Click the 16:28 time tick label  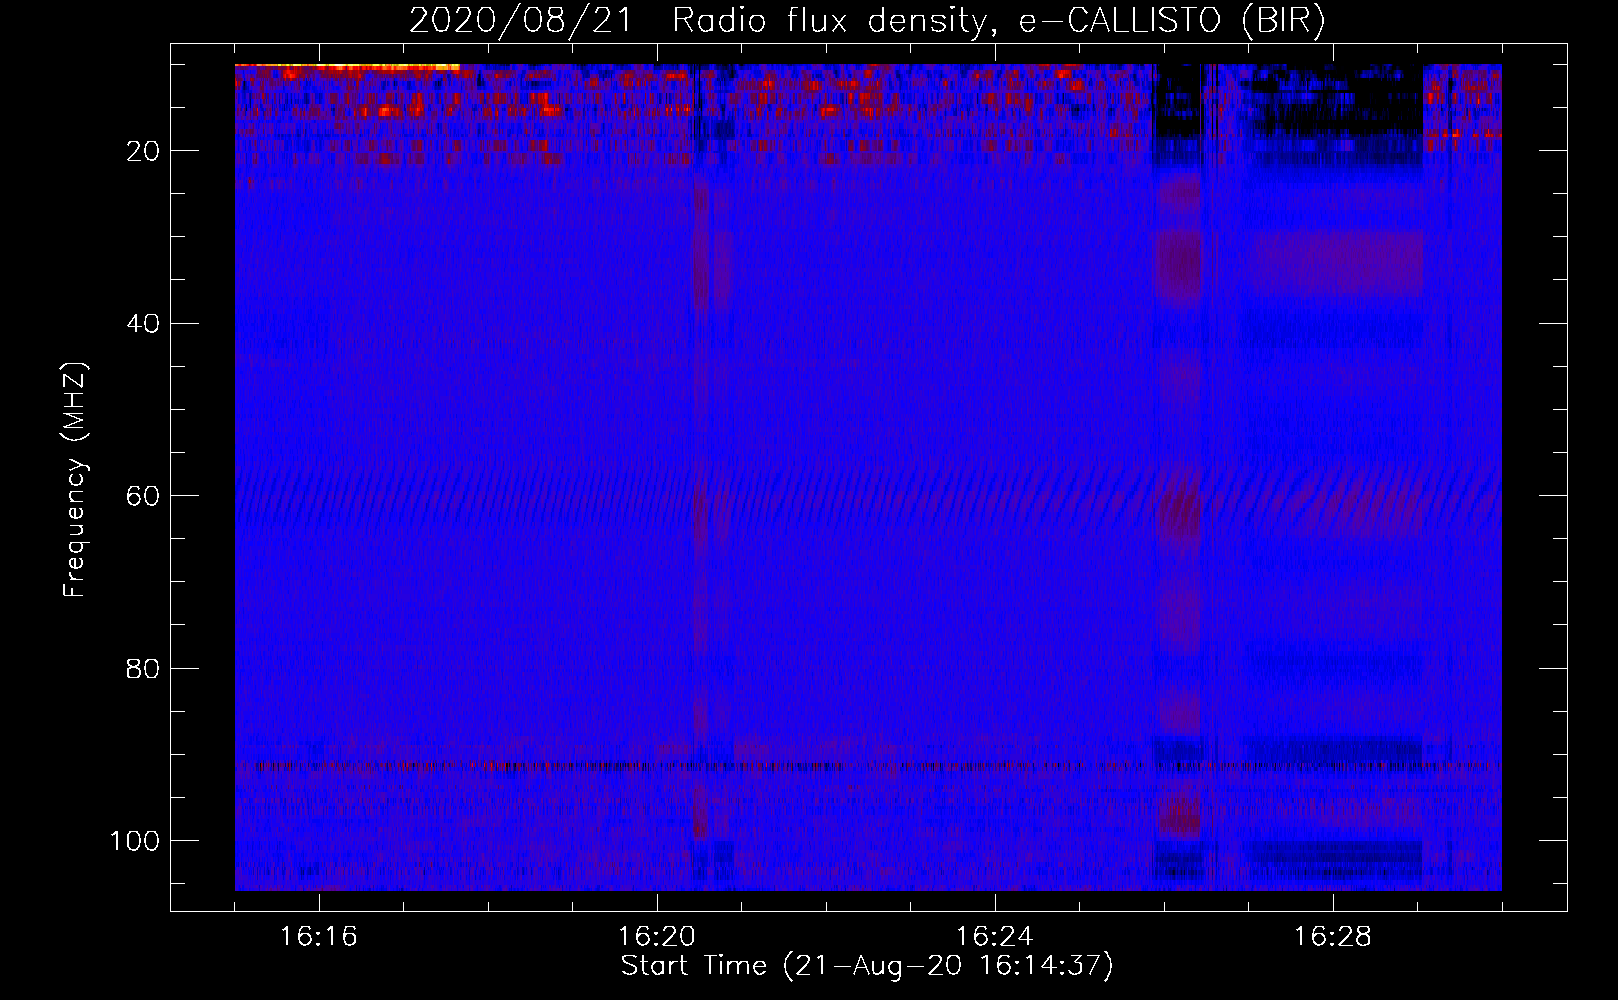[x=1333, y=937]
